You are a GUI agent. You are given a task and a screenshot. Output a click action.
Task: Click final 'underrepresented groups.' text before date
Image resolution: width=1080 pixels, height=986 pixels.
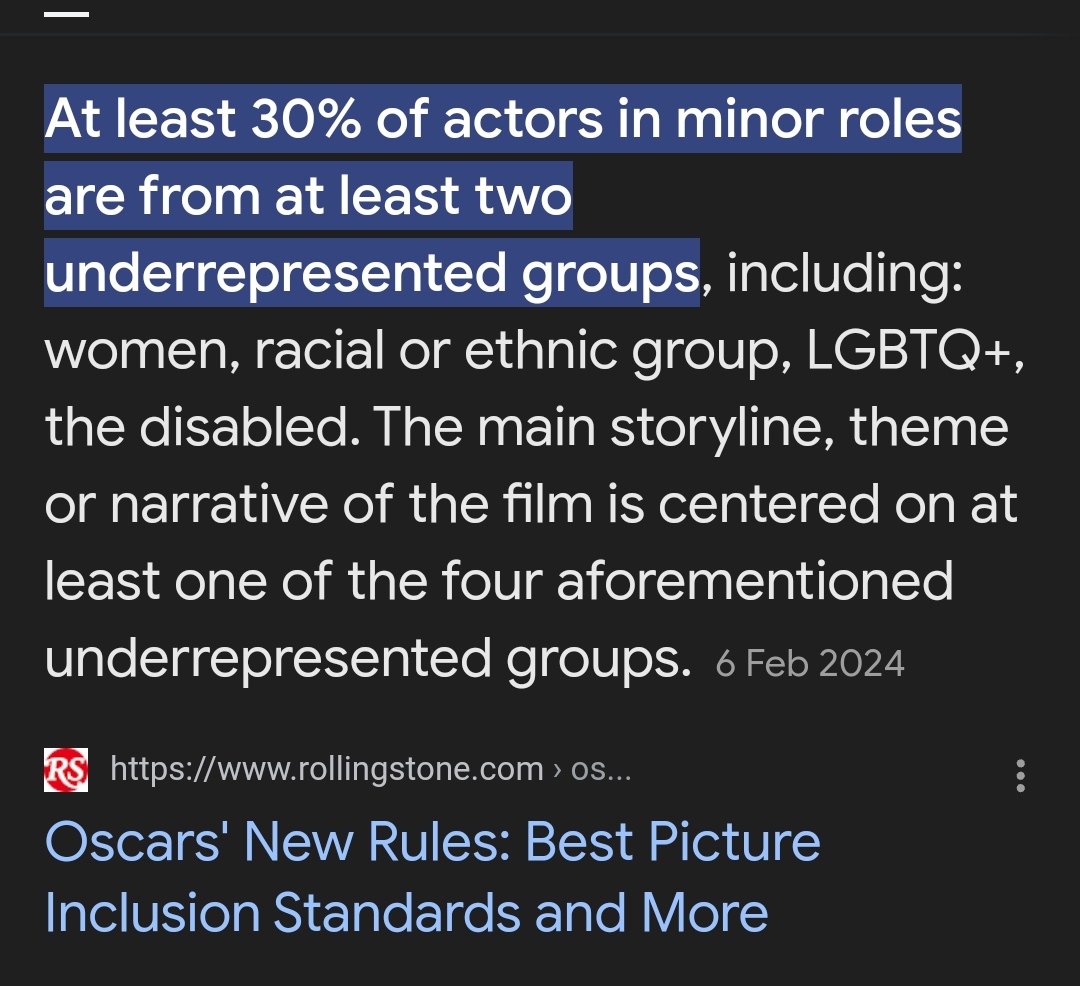pos(368,660)
